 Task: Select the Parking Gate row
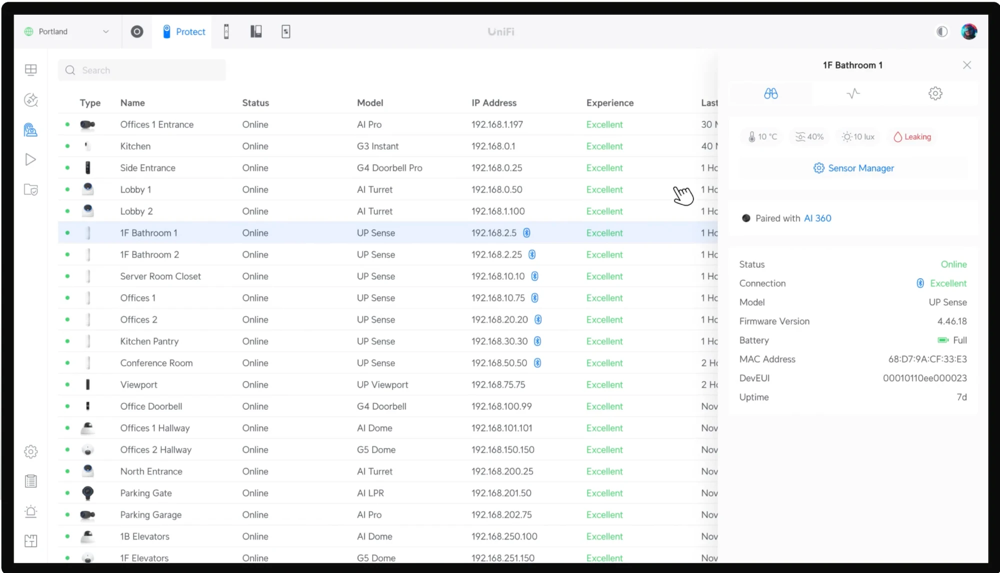tap(388, 493)
